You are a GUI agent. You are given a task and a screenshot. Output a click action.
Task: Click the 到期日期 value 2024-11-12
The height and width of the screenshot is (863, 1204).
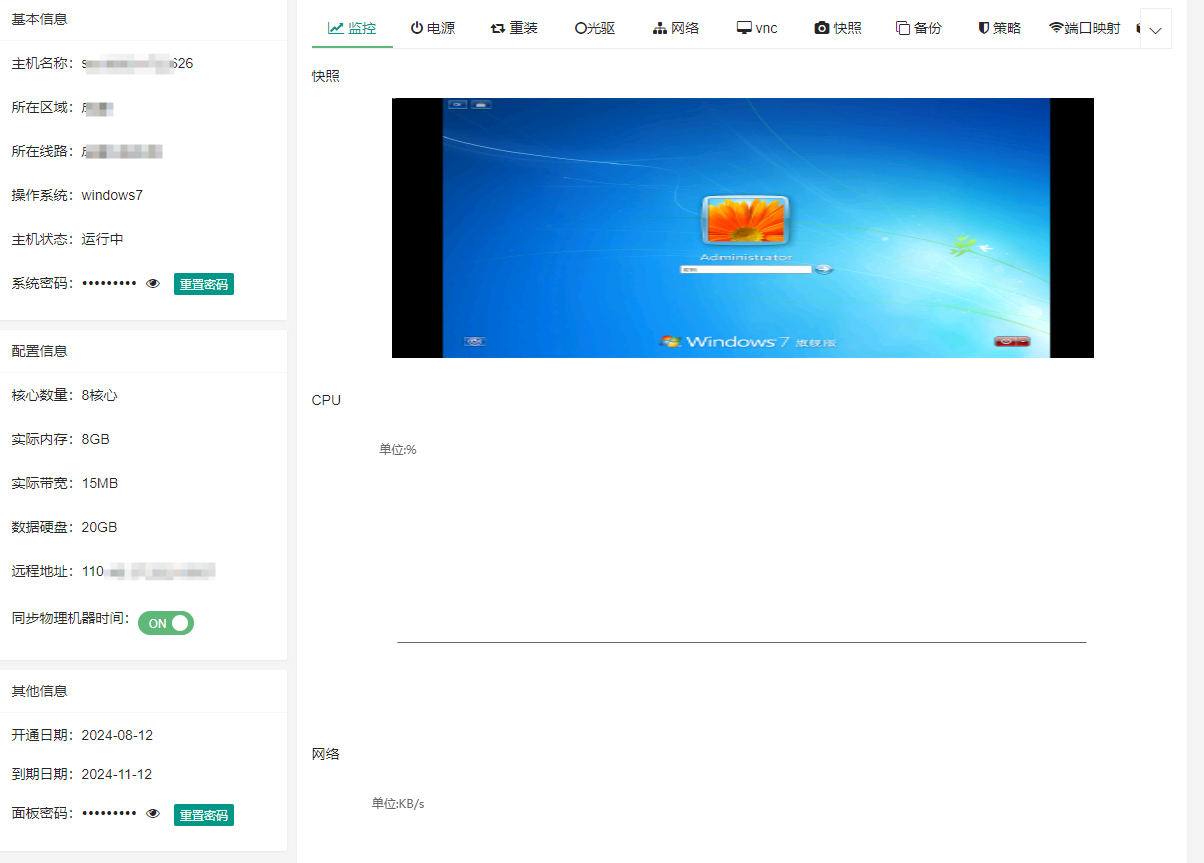pos(117,774)
